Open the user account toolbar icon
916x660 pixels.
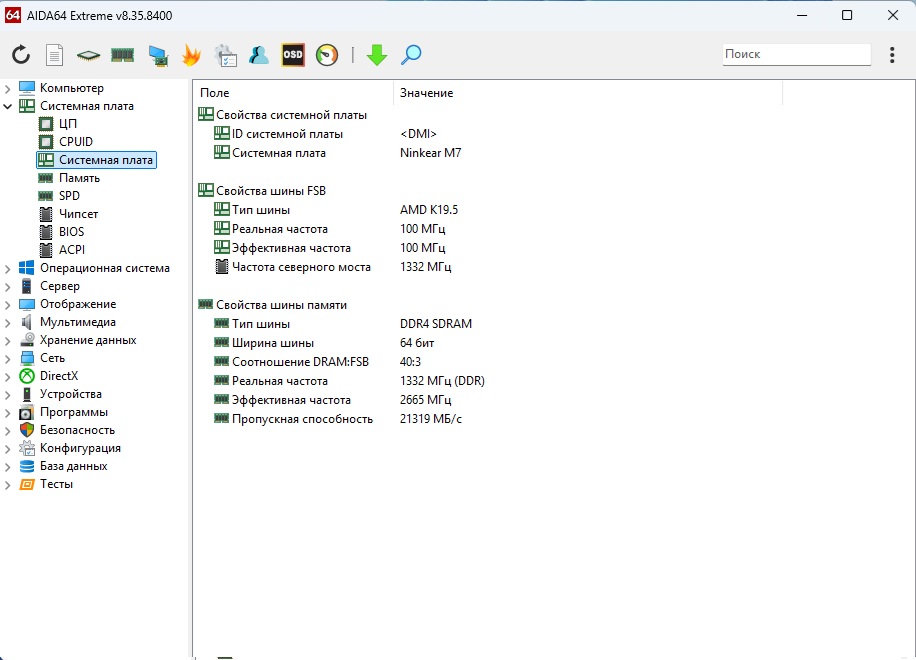pyautogui.click(x=259, y=55)
